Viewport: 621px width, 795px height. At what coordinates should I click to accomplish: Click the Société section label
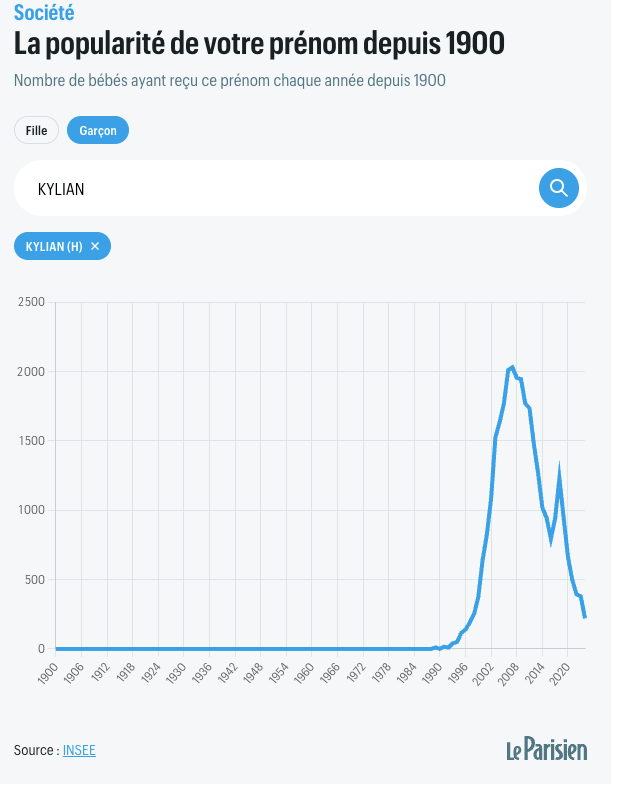(x=45, y=13)
